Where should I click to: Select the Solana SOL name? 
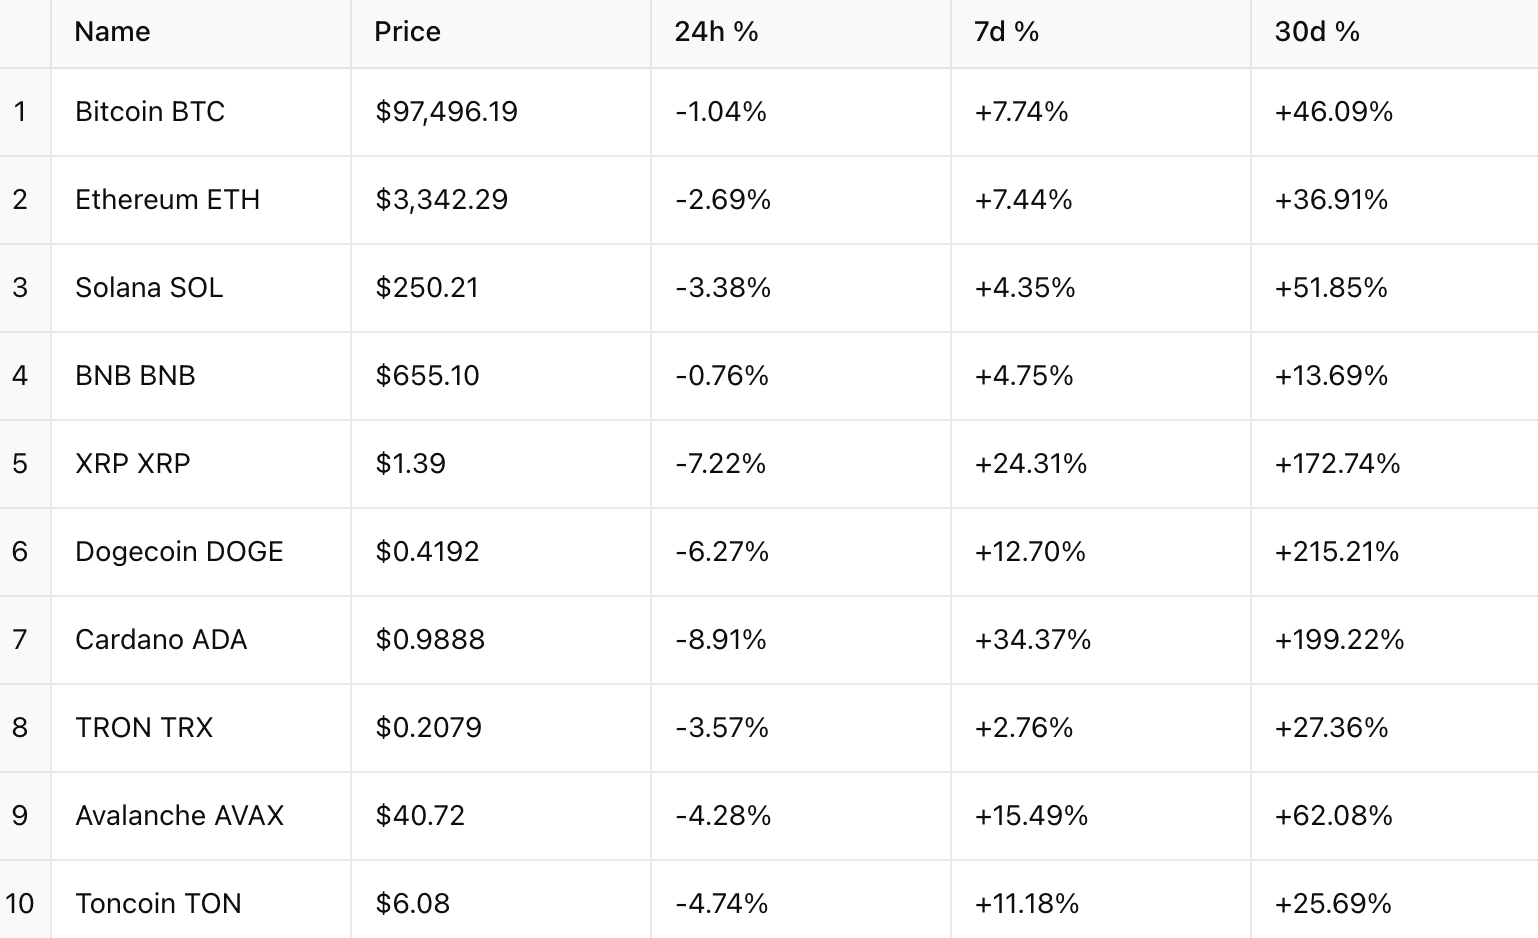pyautogui.click(x=149, y=287)
